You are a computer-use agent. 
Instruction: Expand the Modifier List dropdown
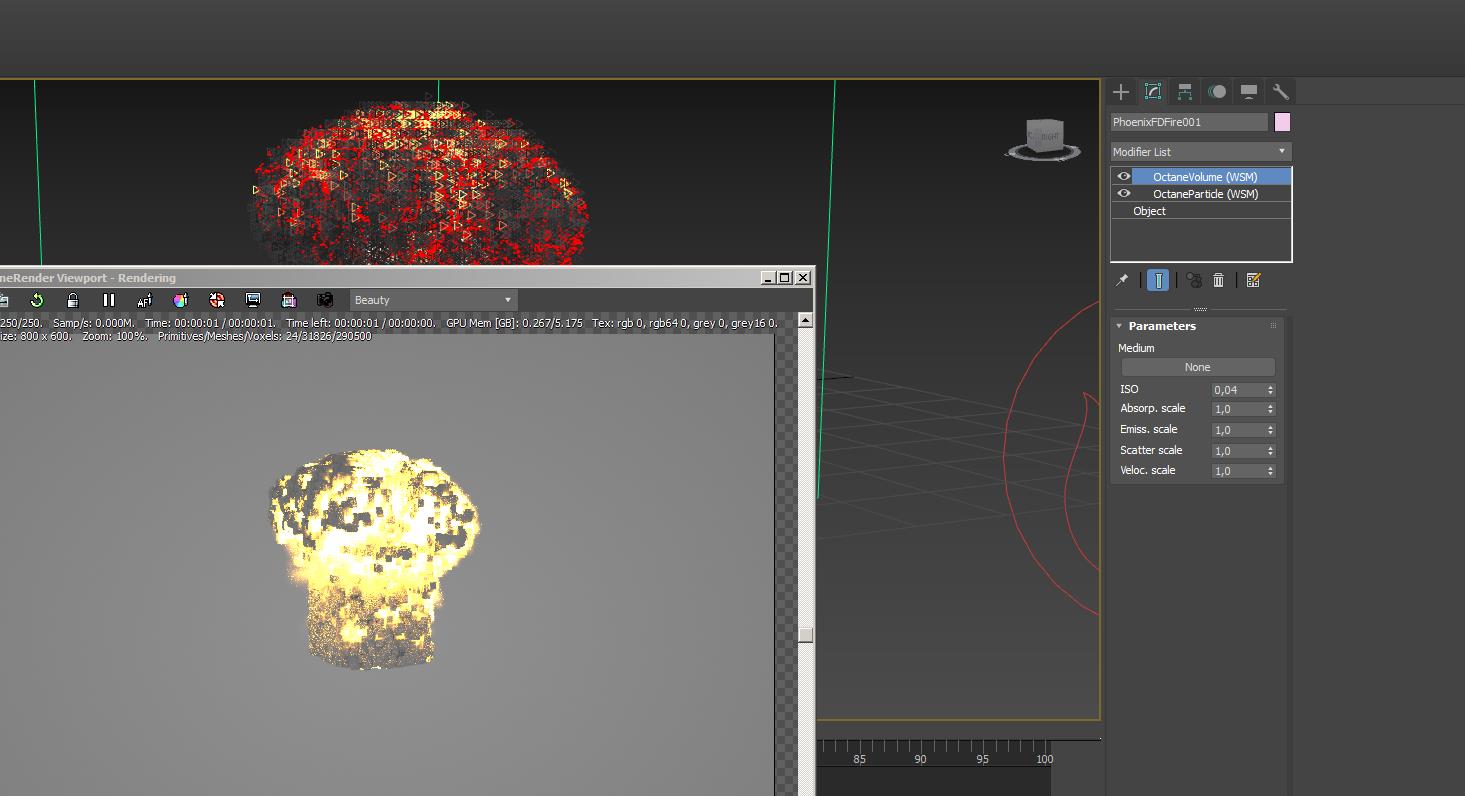(x=1201, y=152)
